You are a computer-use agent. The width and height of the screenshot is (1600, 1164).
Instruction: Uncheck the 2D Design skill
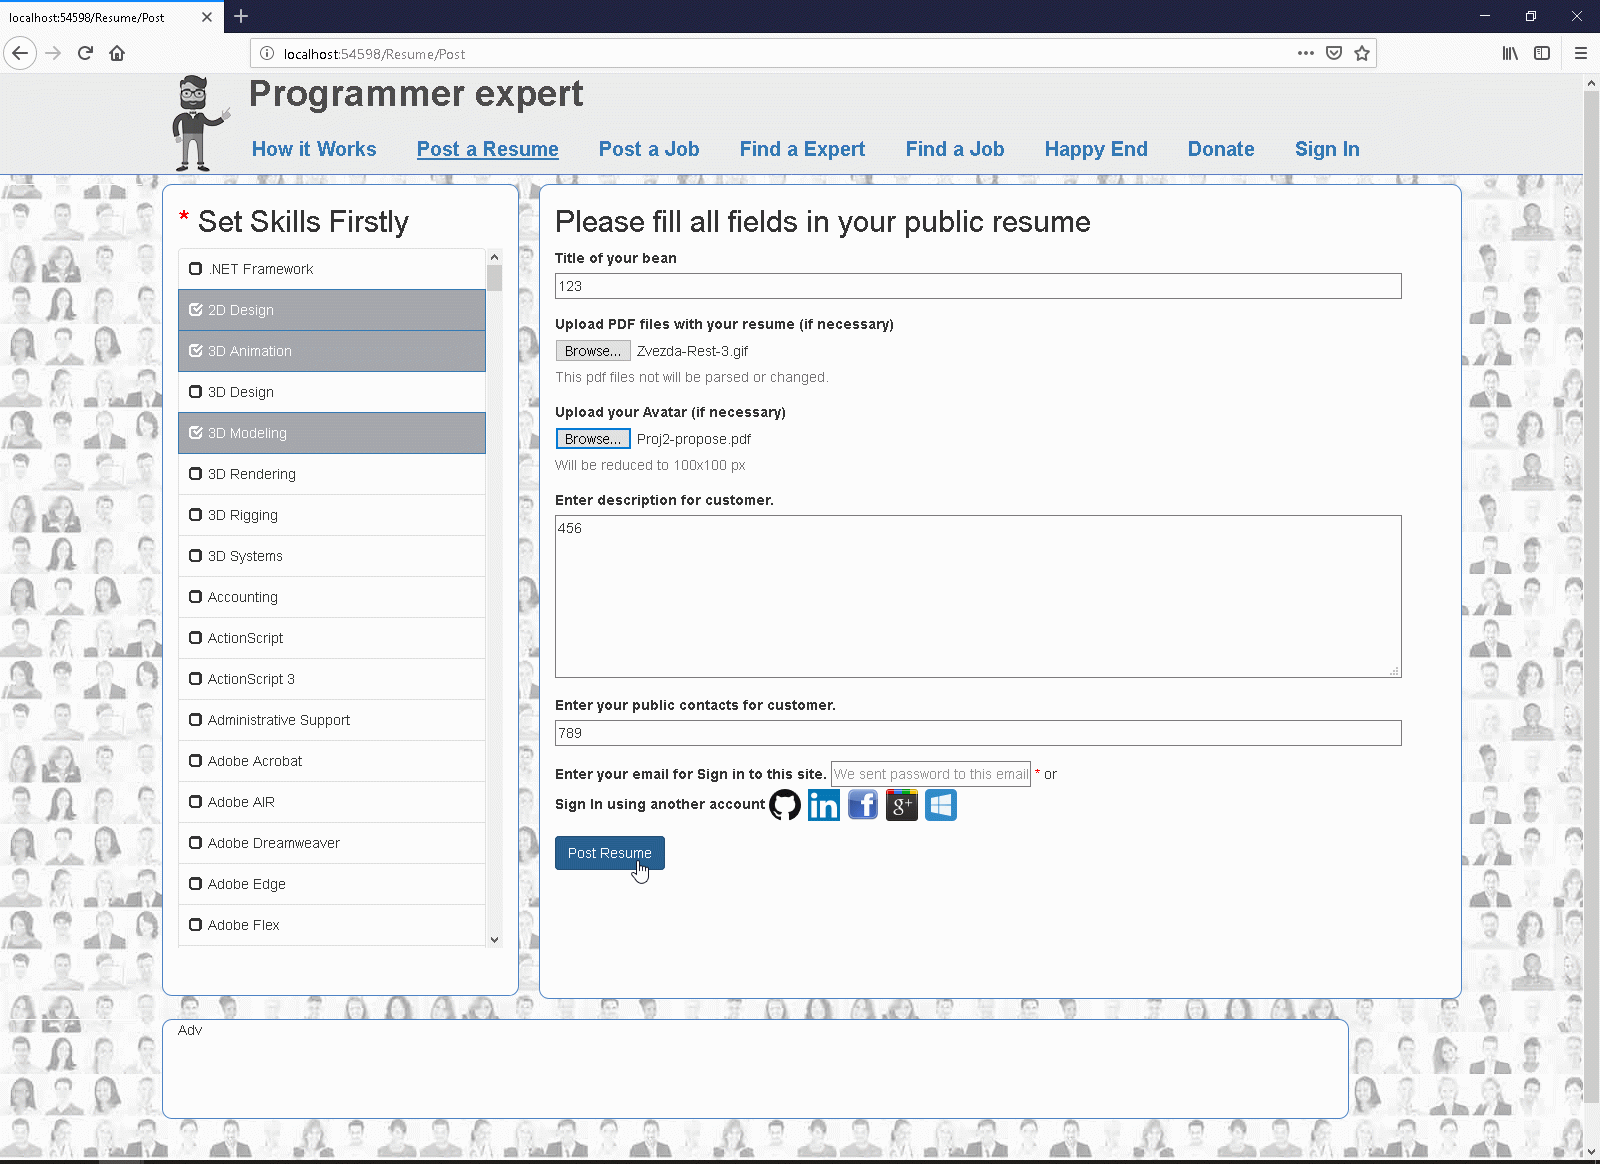pyautogui.click(x=196, y=310)
